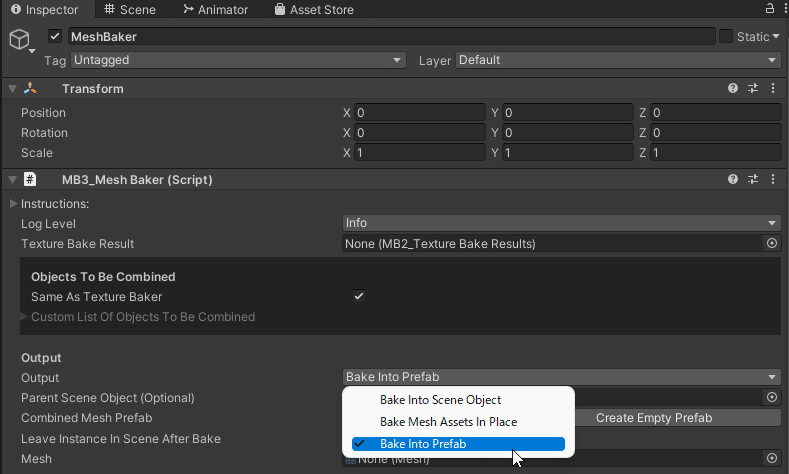Edit the MeshBaker name field

click(x=391, y=36)
